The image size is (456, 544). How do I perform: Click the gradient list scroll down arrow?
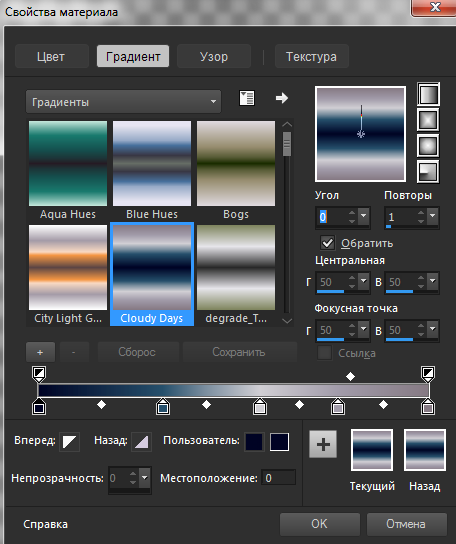287,321
